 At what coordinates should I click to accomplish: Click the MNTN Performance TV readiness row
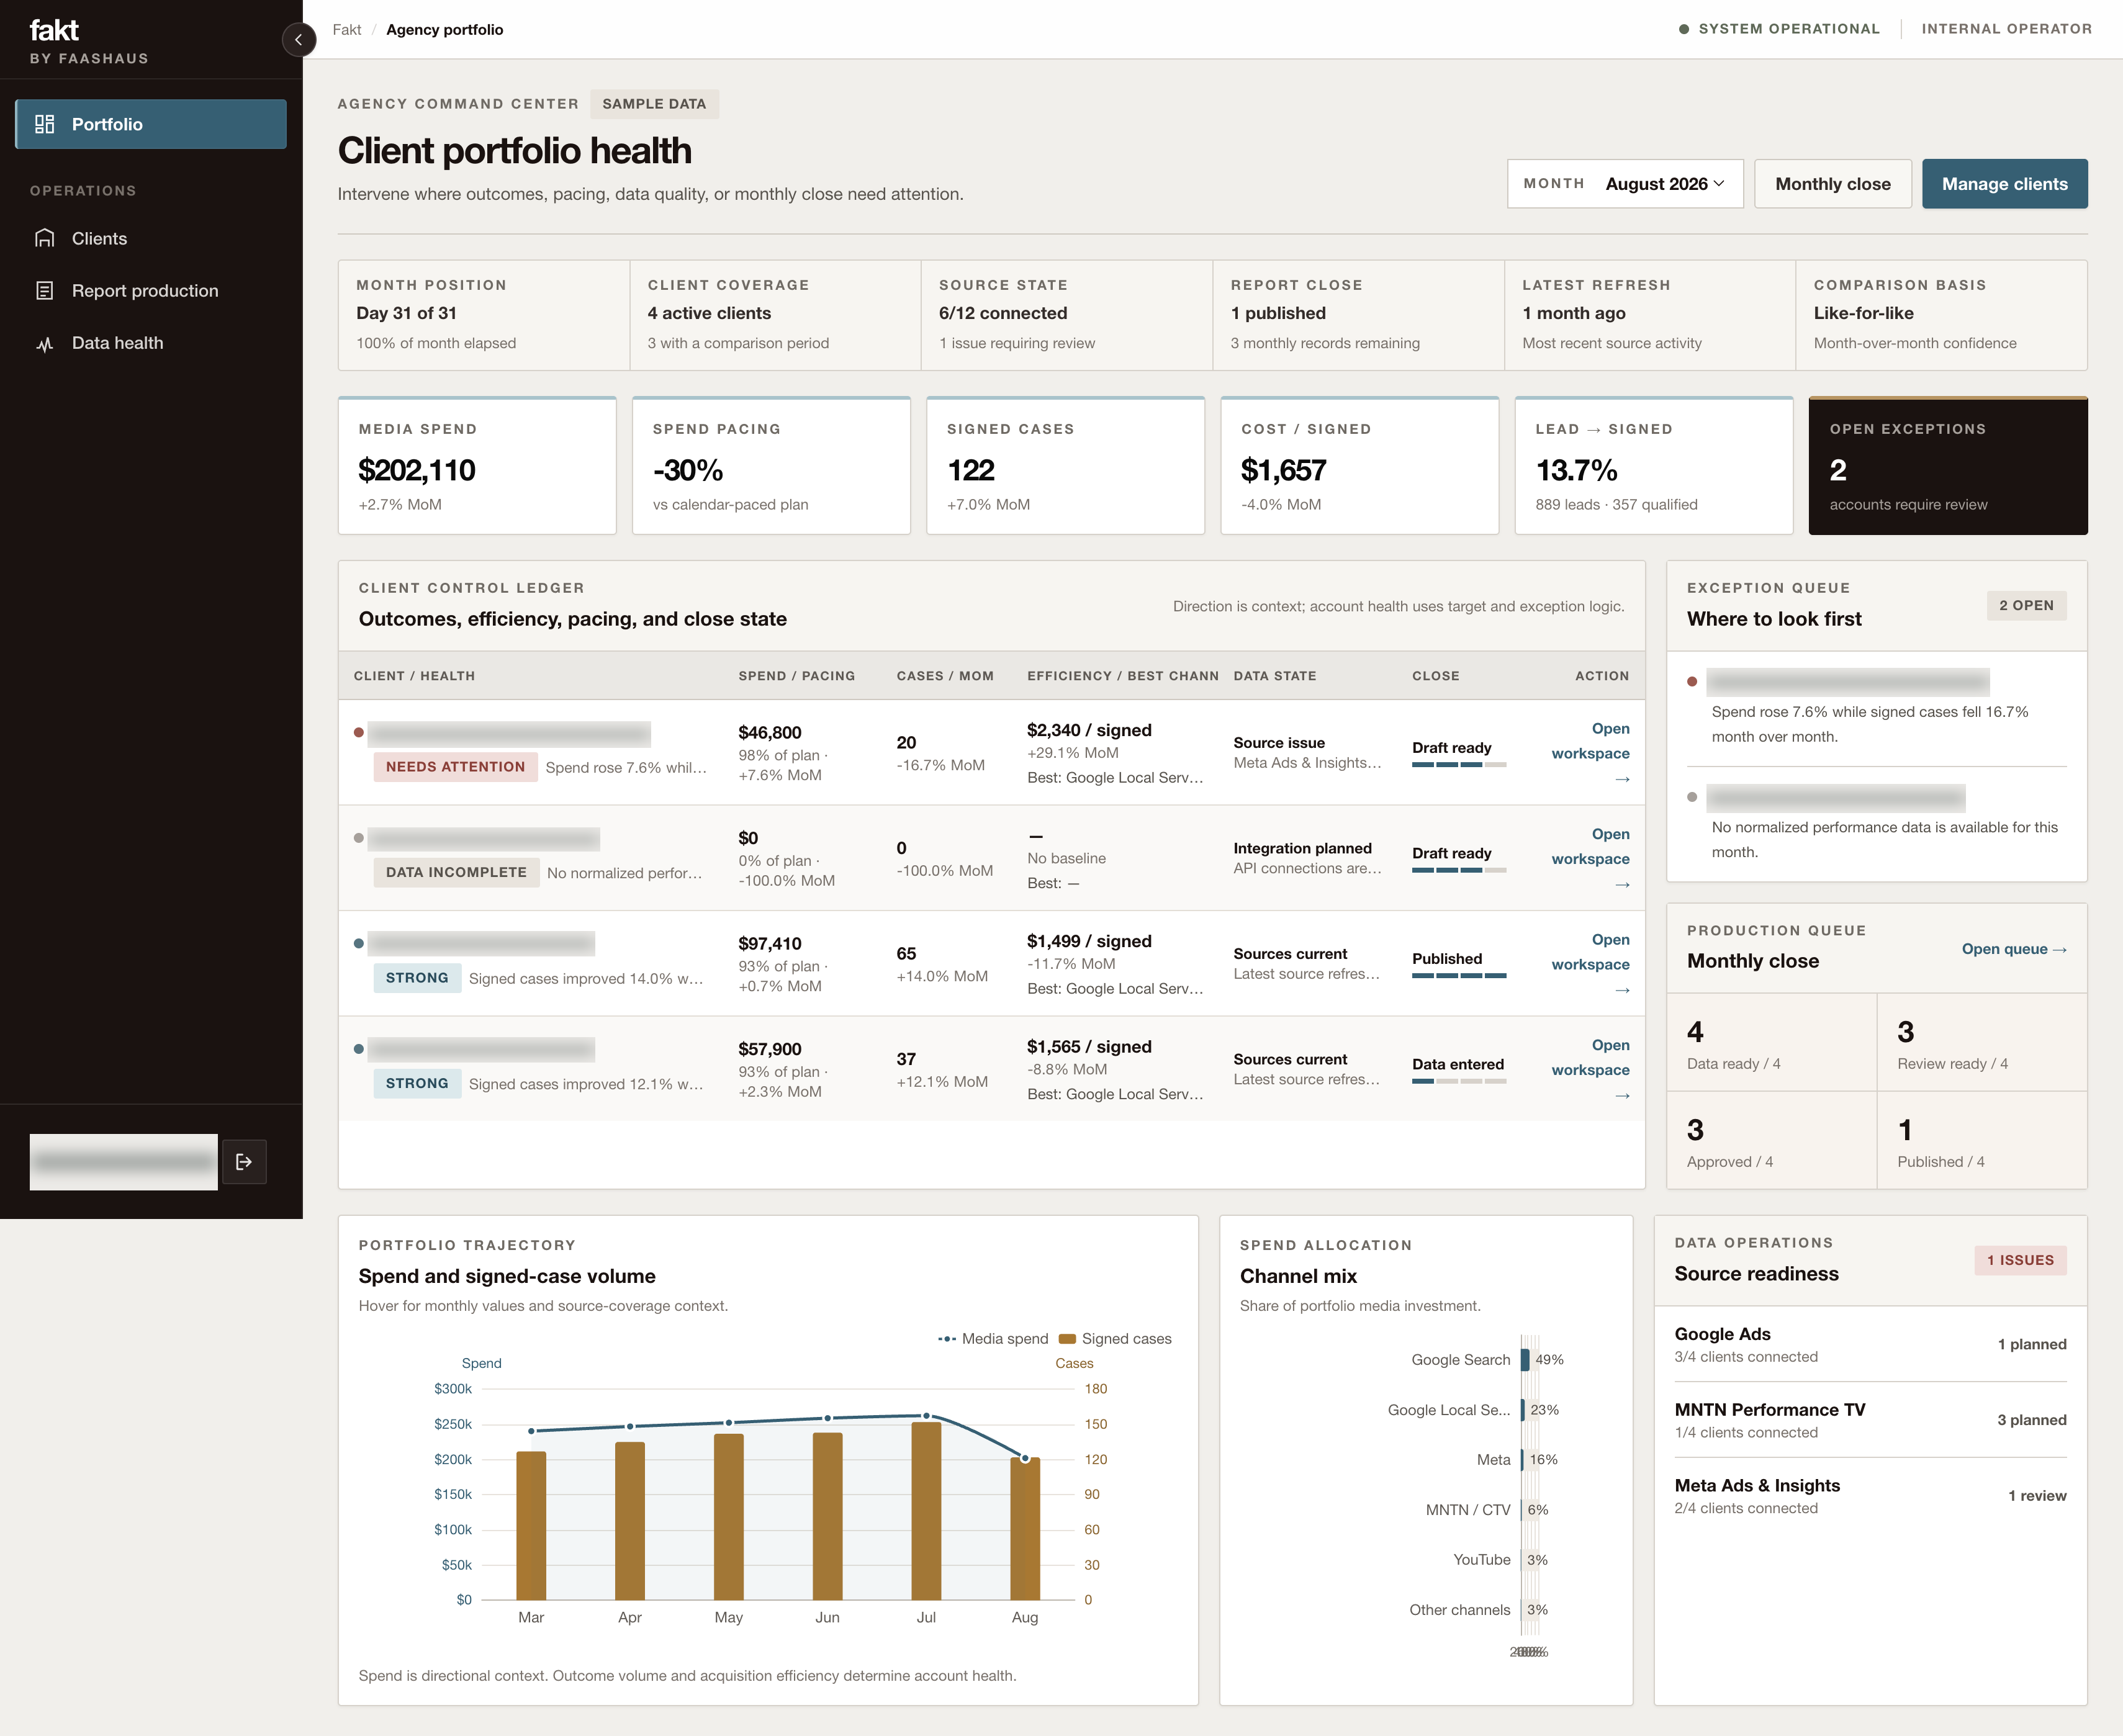pyautogui.click(x=1870, y=1420)
